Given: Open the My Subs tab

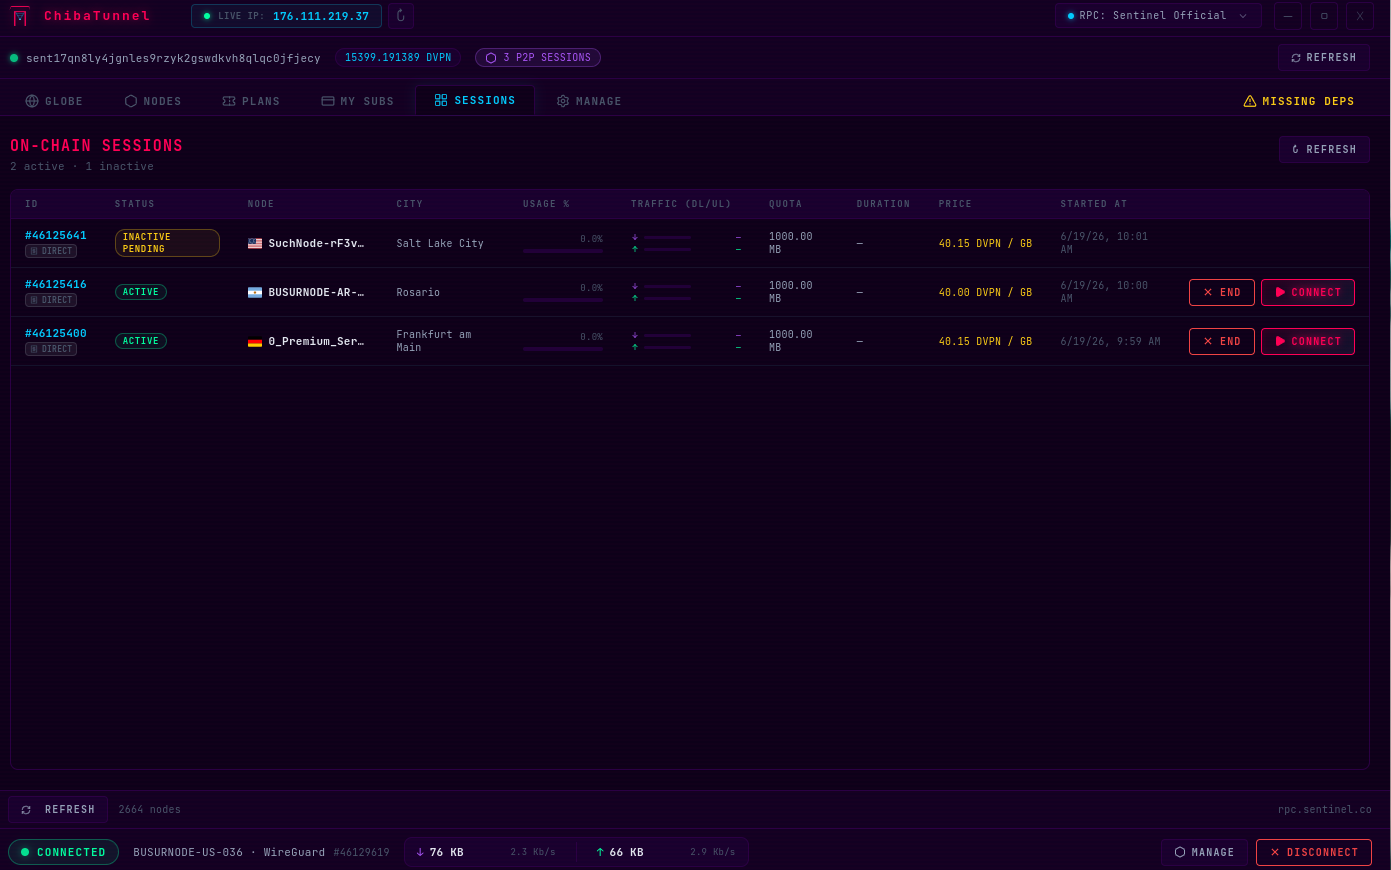Looking at the screenshot, I should (x=357, y=101).
